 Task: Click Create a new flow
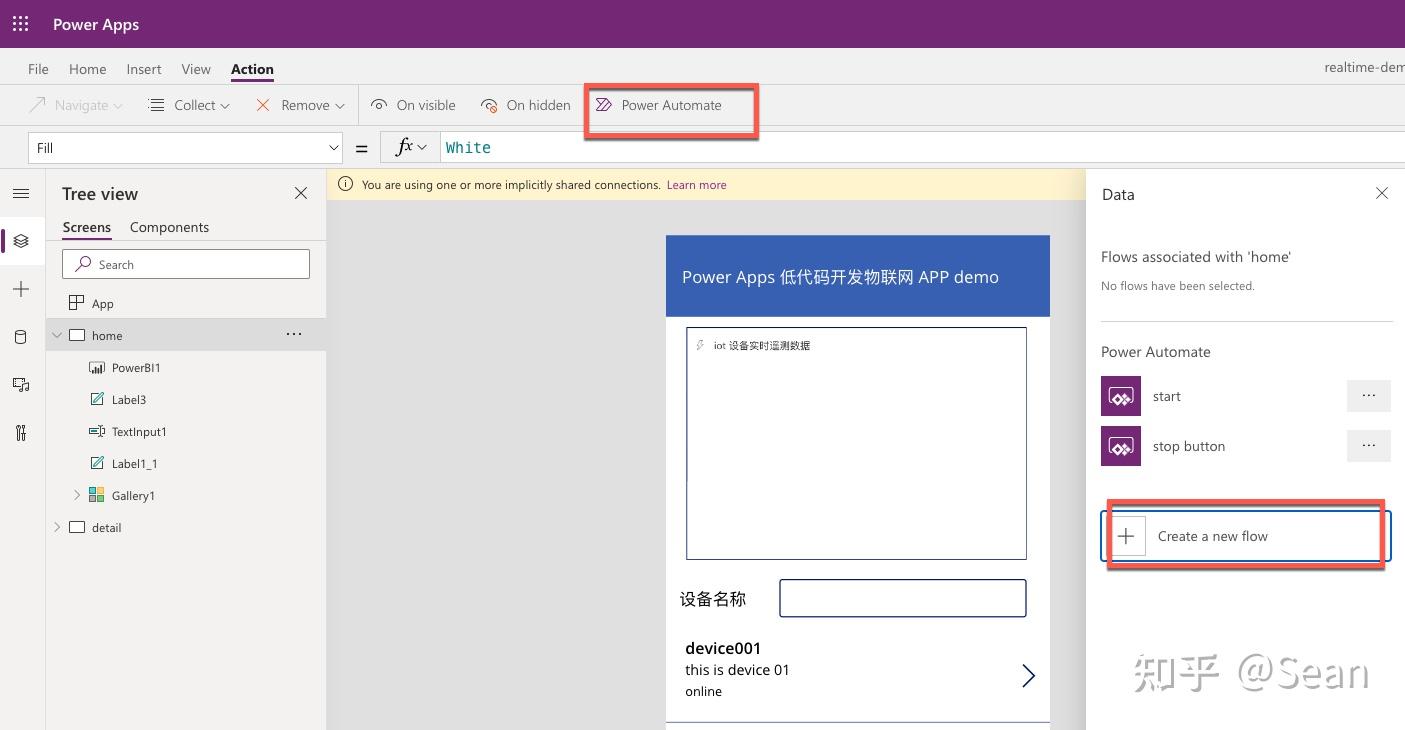1212,536
